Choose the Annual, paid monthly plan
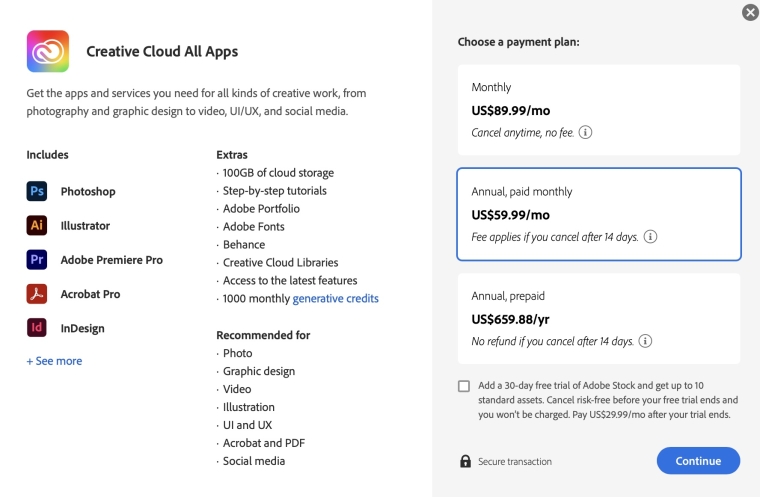Viewport: 760px width, 497px height. click(x=598, y=214)
